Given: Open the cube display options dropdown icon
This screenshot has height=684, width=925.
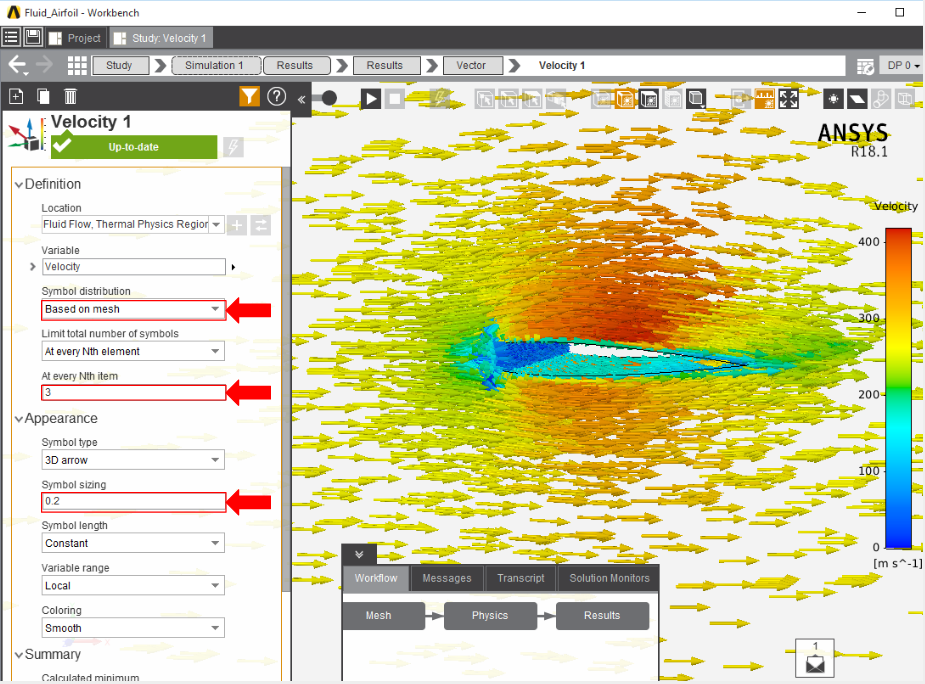Looking at the screenshot, I should (x=697, y=99).
